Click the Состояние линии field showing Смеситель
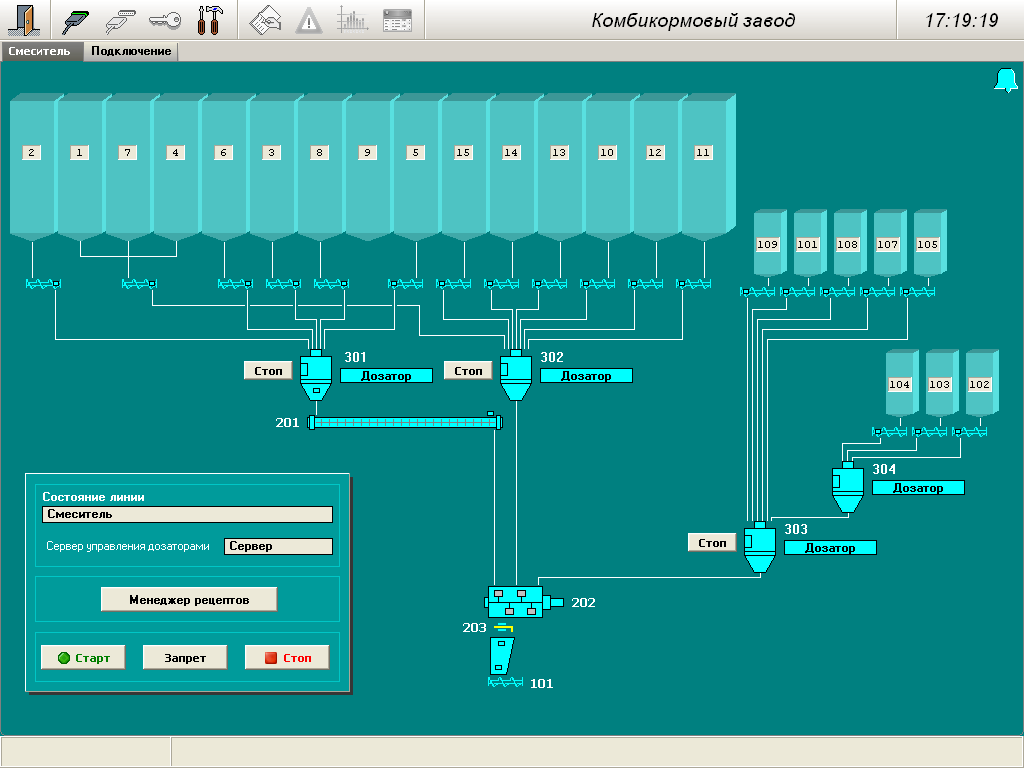 (x=187, y=514)
